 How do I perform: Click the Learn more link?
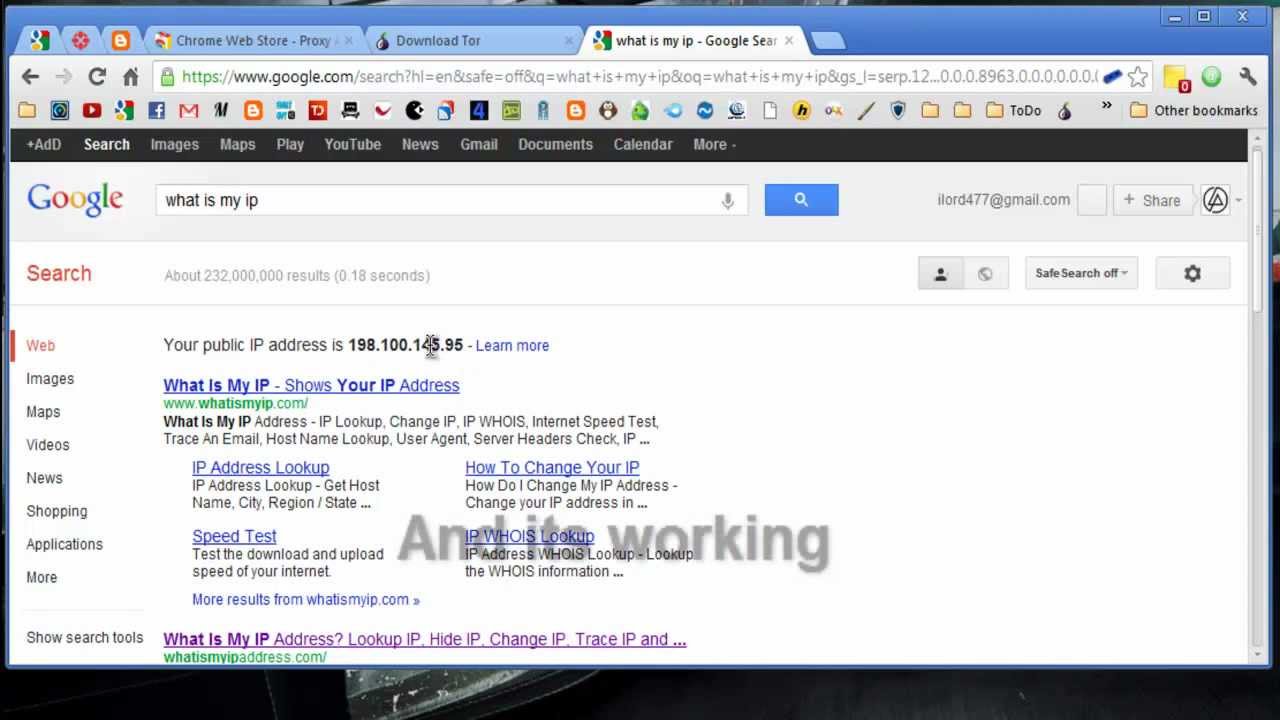click(x=512, y=345)
